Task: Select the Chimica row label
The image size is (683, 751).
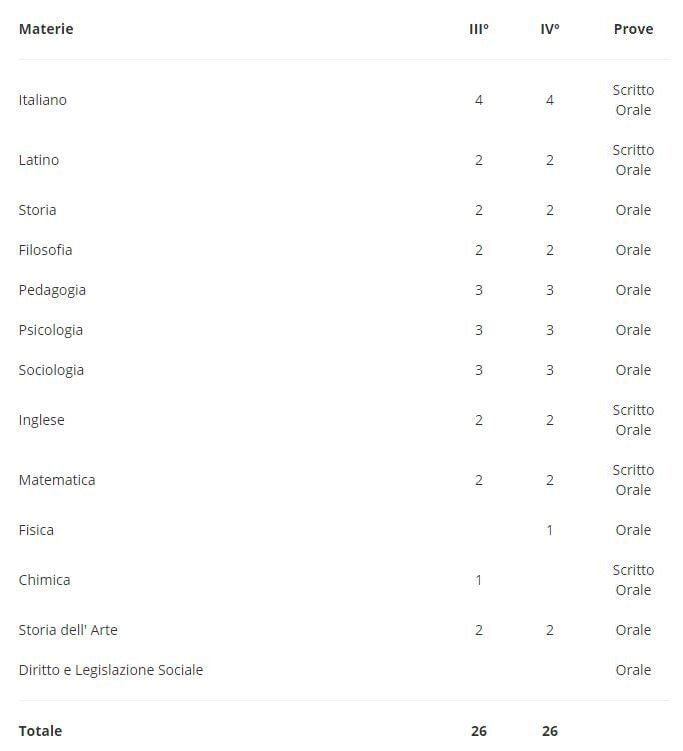Action: 44,580
